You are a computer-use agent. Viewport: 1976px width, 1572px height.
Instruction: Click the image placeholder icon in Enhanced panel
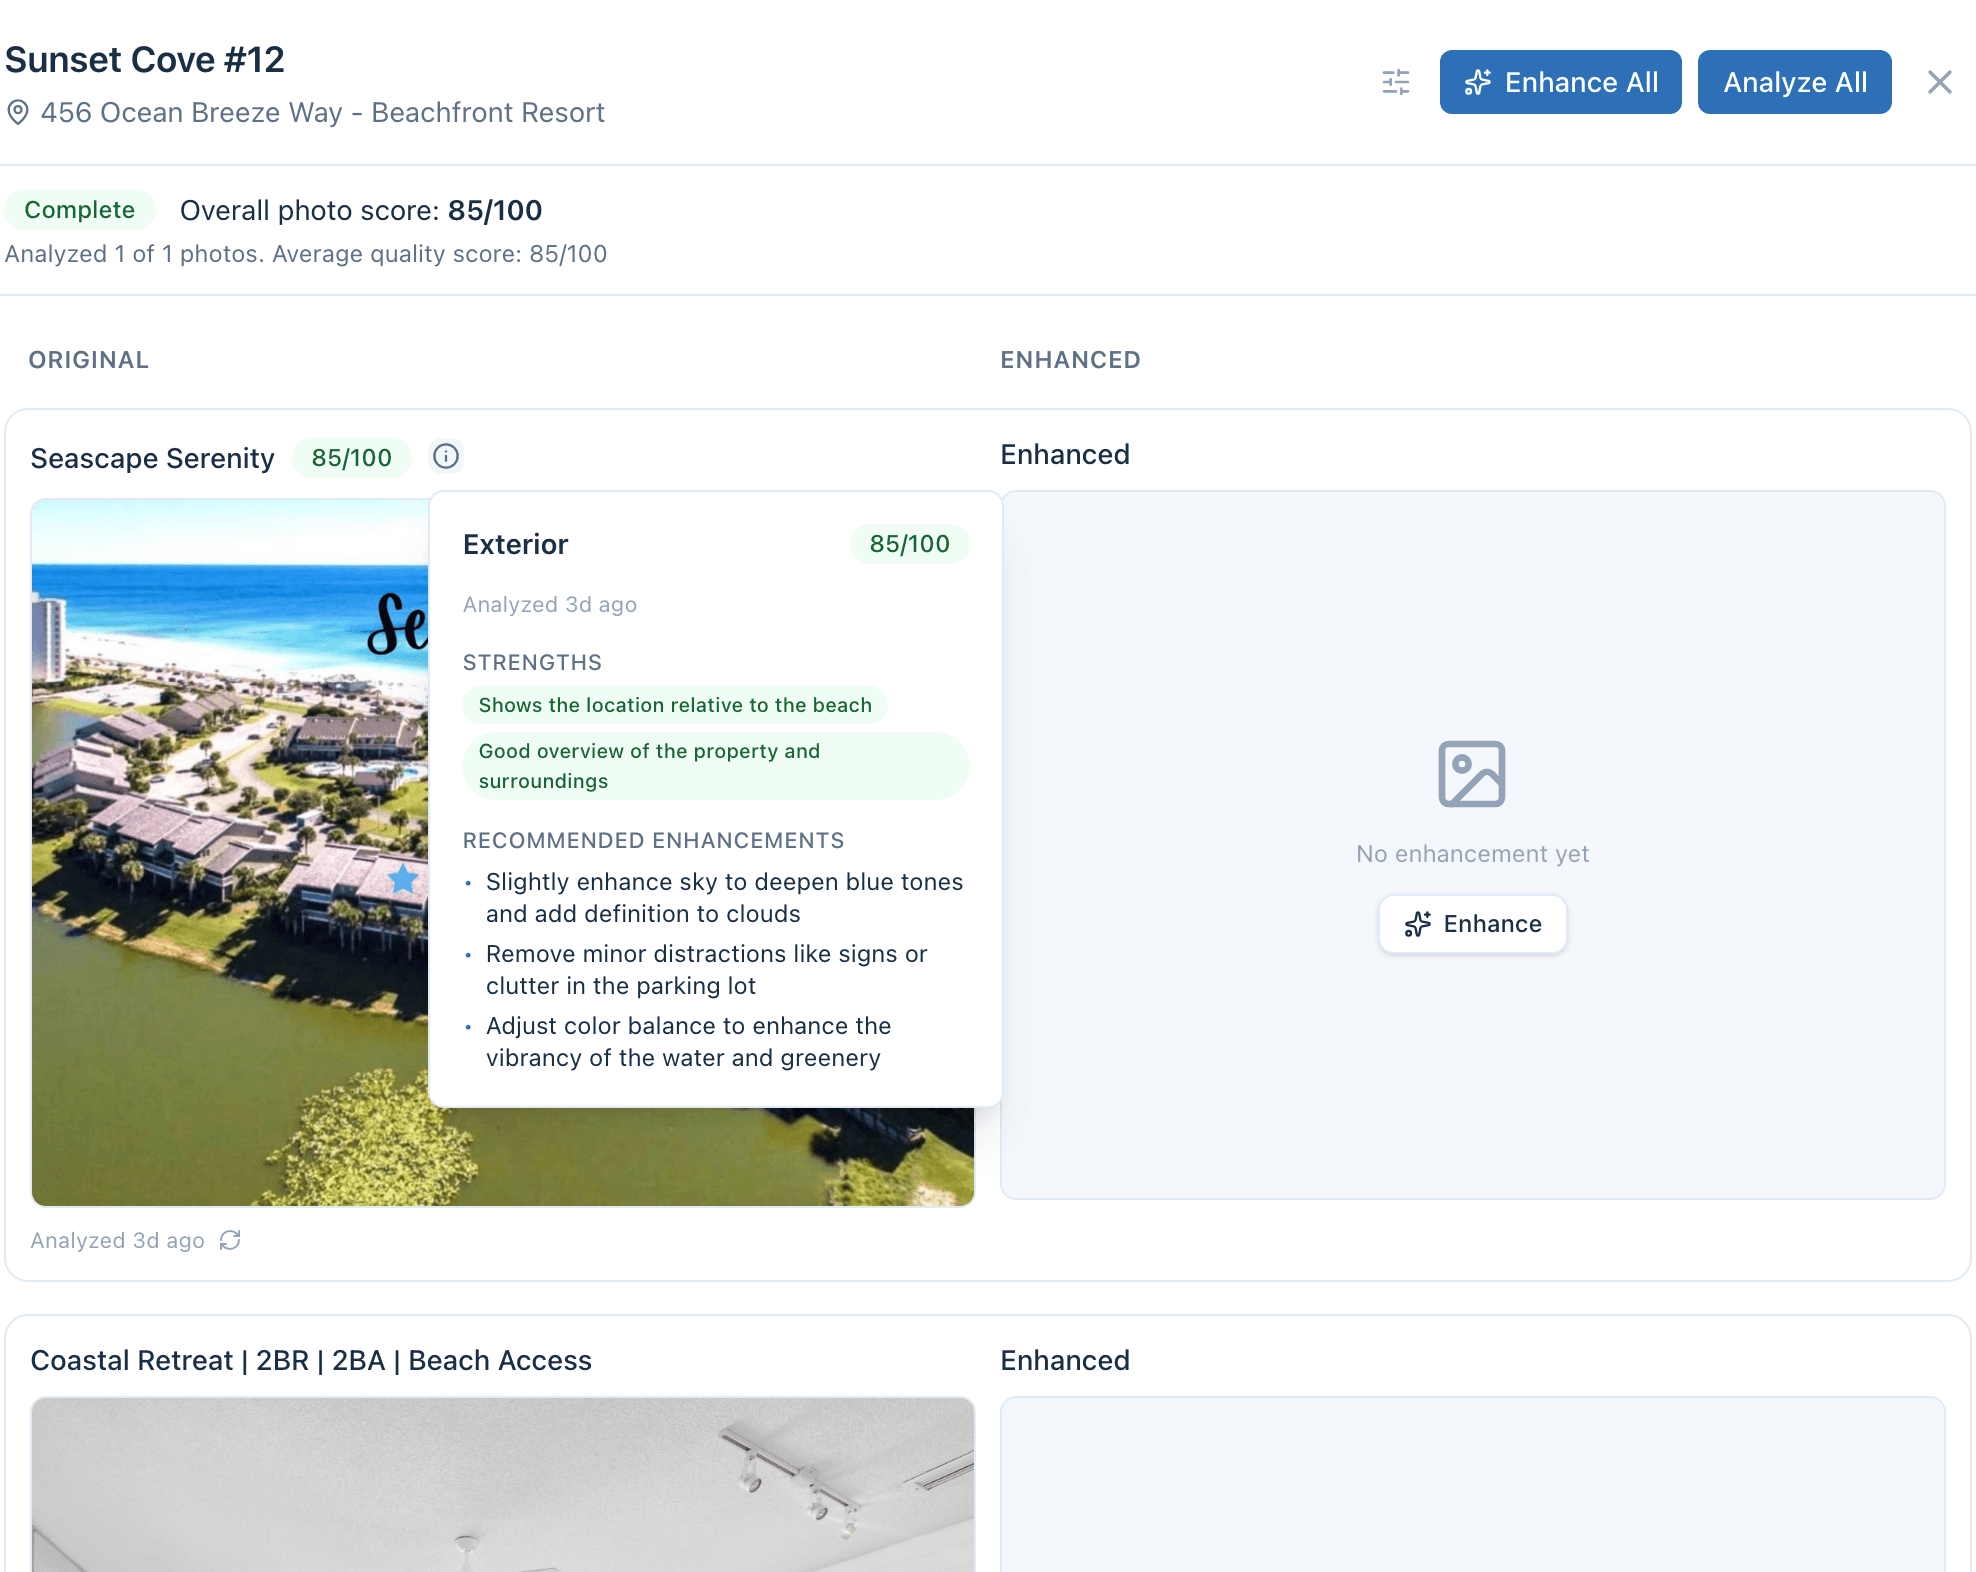tap(1471, 772)
